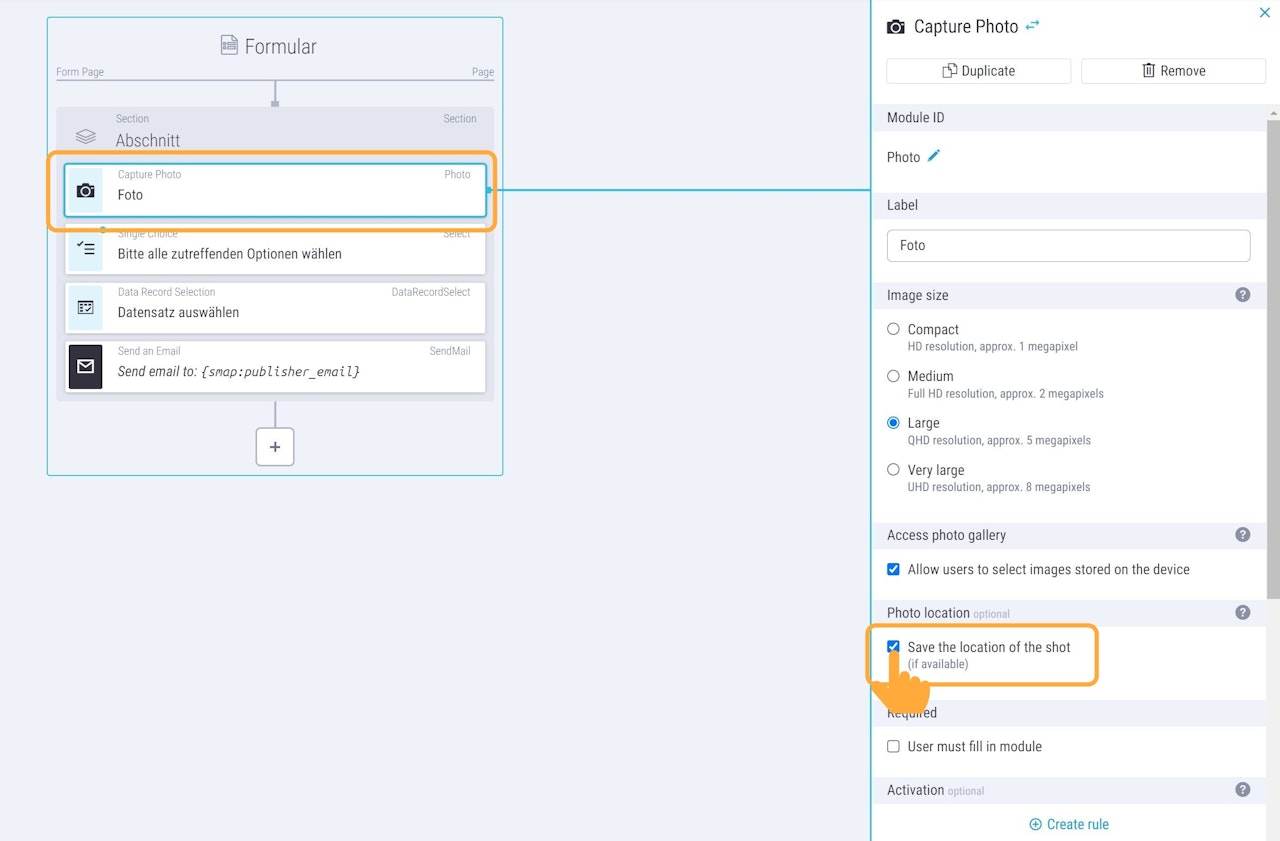Click Remove button
Image resolution: width=1280 pixels, height=841 pixels.
pyautogui.click(x=1173, y=71)
